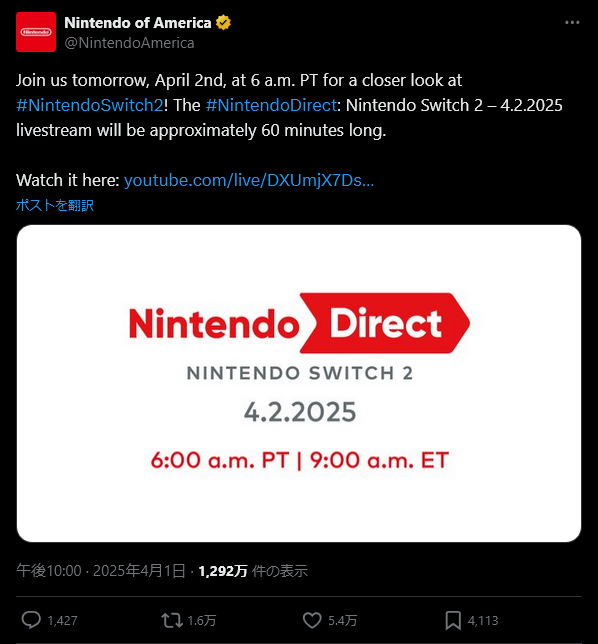Like the post with the heart icon
Image resolution: width=598 pixels, height=644 pixels.
[312, 620]
